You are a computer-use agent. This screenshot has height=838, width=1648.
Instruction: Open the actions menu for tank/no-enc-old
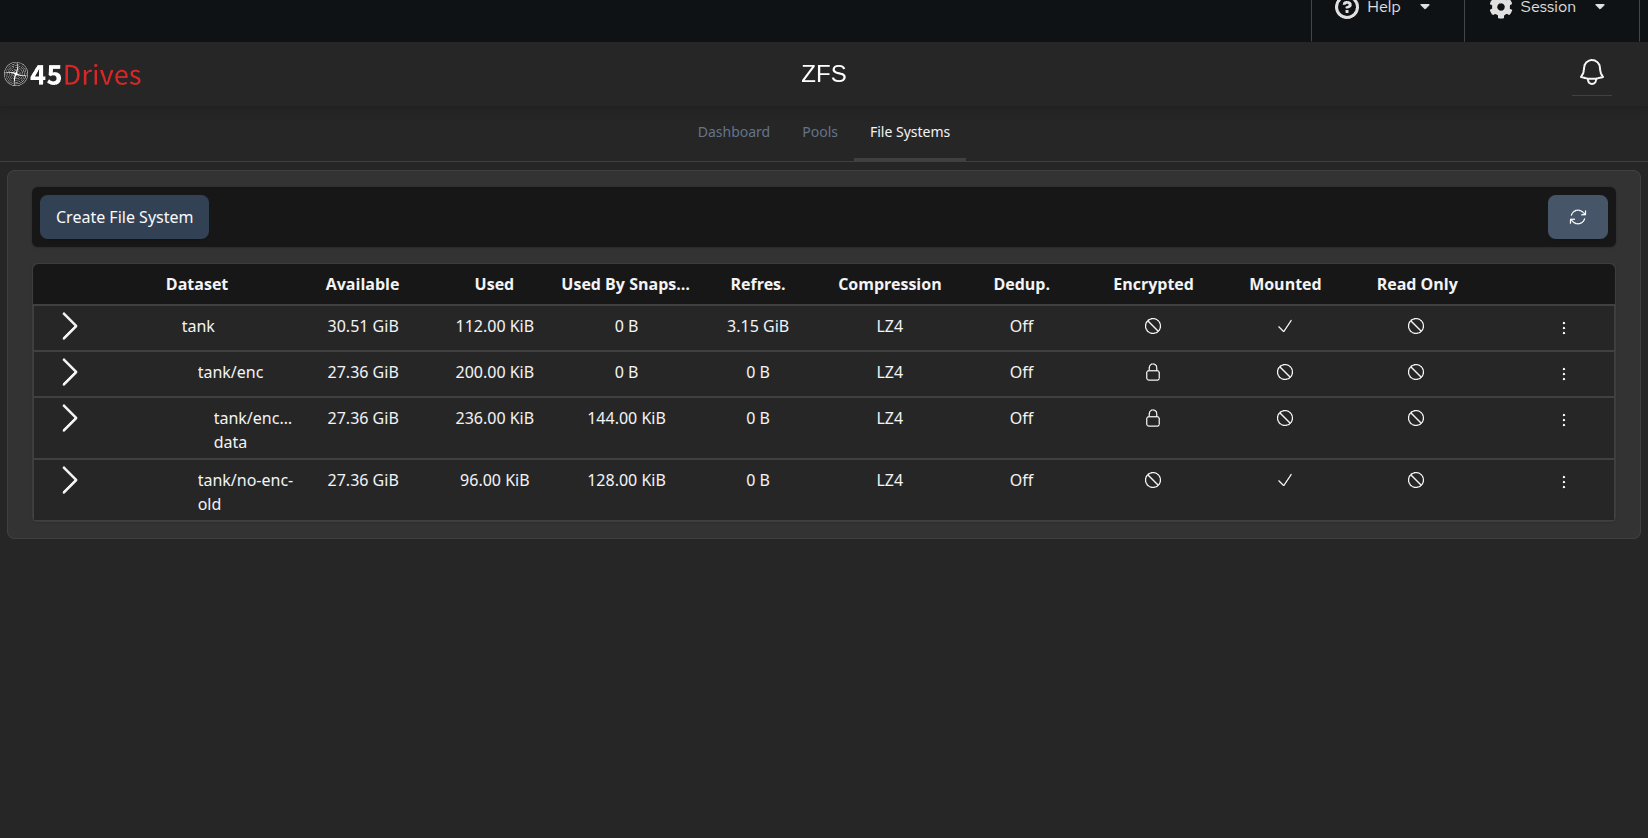[1563, 482]
